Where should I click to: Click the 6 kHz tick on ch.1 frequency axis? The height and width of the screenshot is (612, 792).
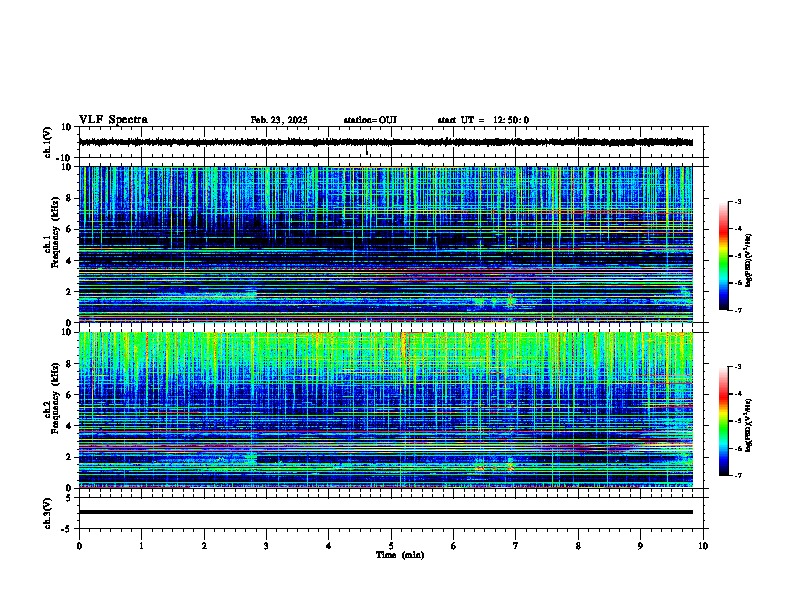69,229
